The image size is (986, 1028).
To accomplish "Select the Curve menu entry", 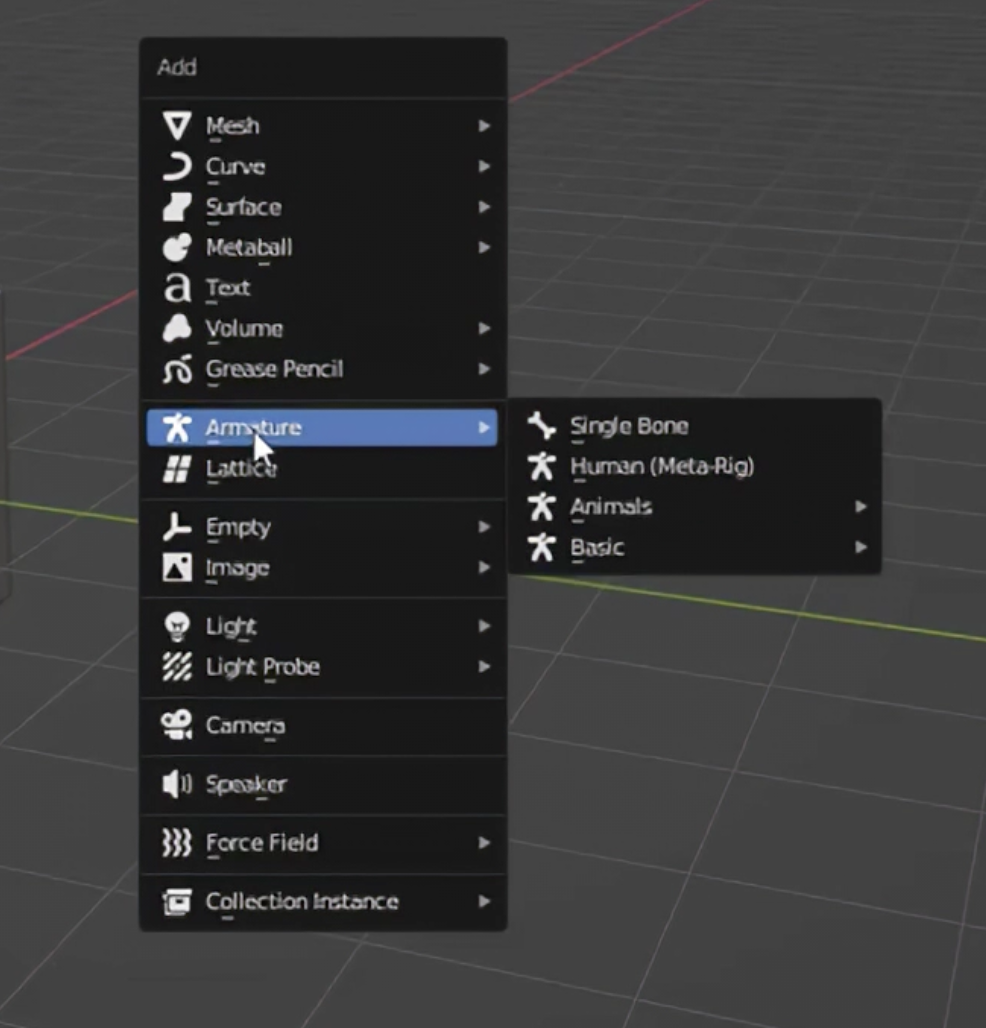I will [323, 167].
